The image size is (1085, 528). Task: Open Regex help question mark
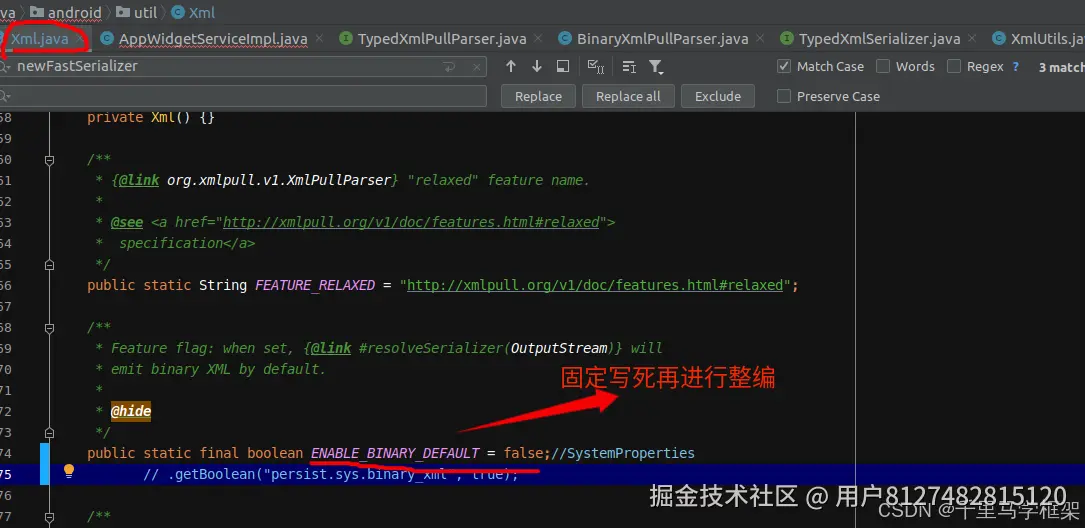click(x=1016, y=66)
